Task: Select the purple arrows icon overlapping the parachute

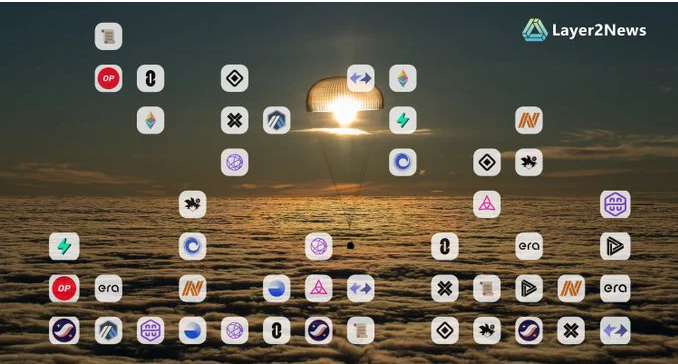Action: click(x=361, y=78)
